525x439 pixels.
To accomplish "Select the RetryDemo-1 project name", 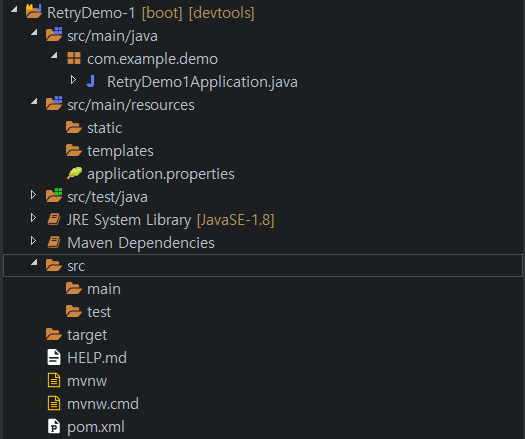I will coord(91,13).
